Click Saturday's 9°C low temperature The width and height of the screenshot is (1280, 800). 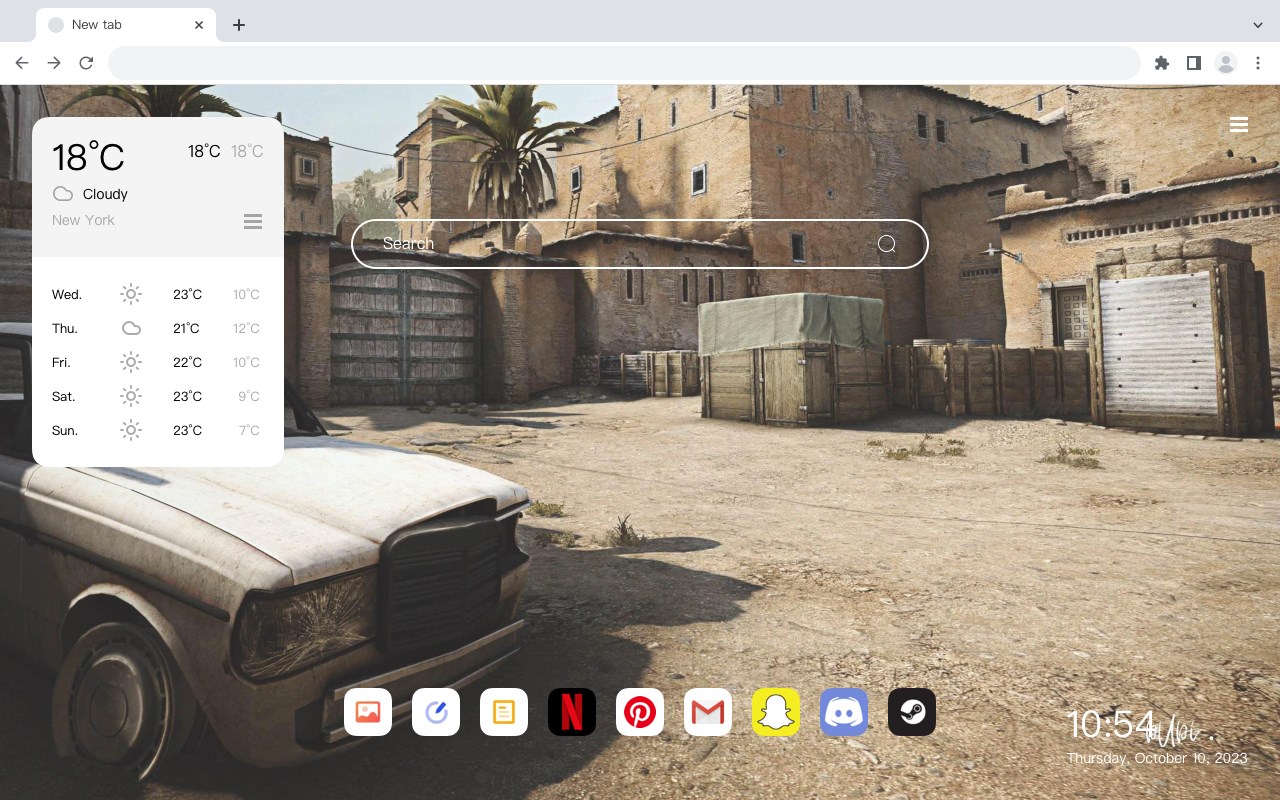pos(249,396)
